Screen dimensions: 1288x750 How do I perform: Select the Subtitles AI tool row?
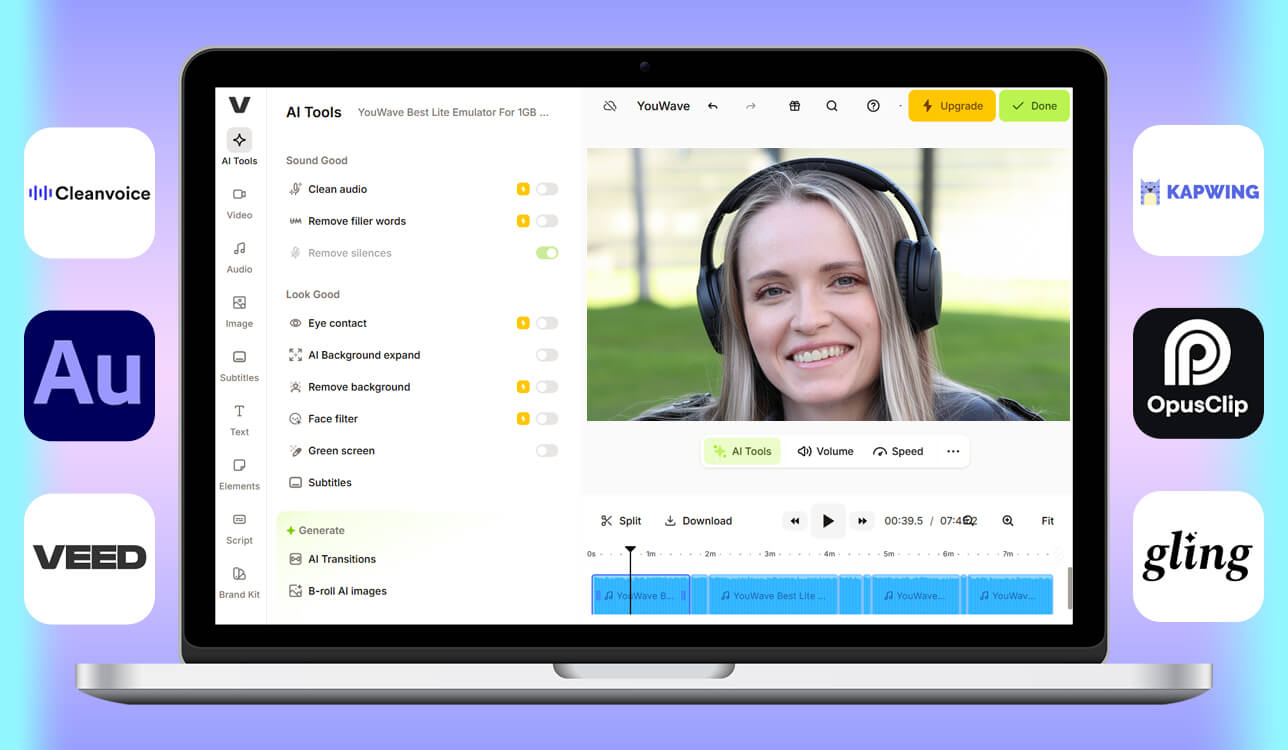[423, 482]
